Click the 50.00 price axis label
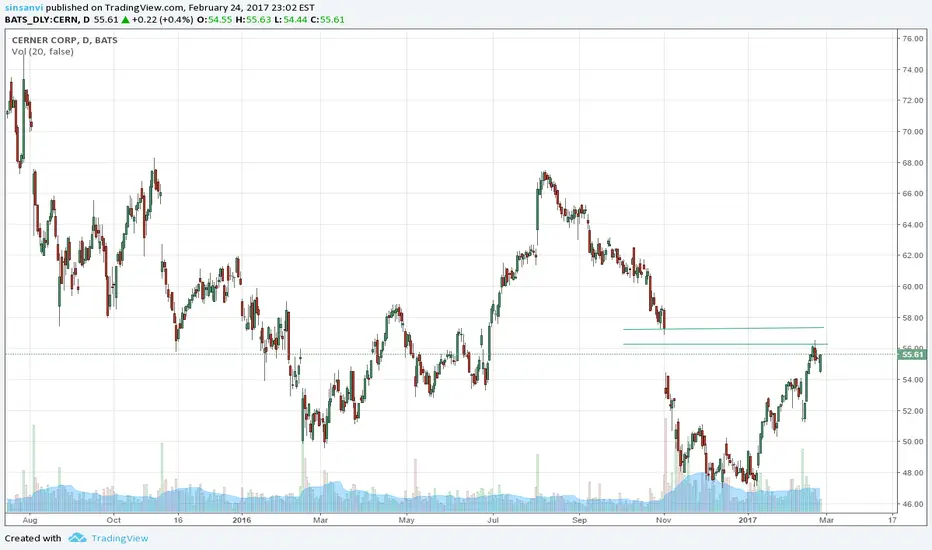This screenshot has height=550, width=932. click(913, 442)
